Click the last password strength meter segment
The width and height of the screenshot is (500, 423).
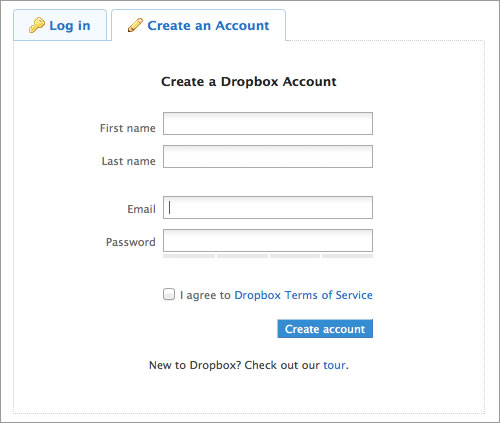pos(347,256)
